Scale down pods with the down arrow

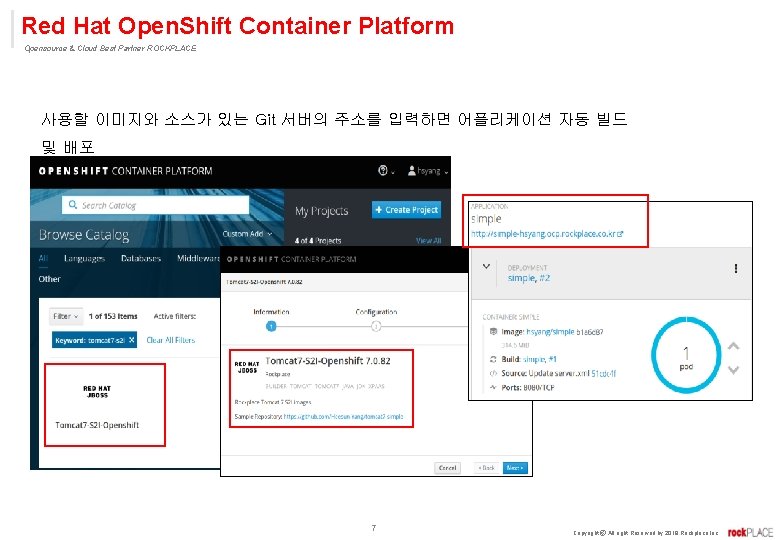click(733, 369)
